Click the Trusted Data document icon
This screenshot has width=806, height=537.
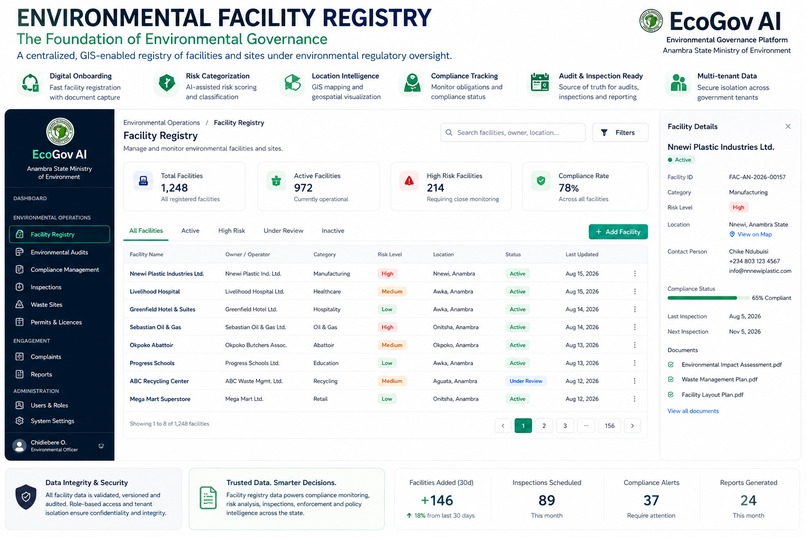pyautogui.click(x=208, y=498)
